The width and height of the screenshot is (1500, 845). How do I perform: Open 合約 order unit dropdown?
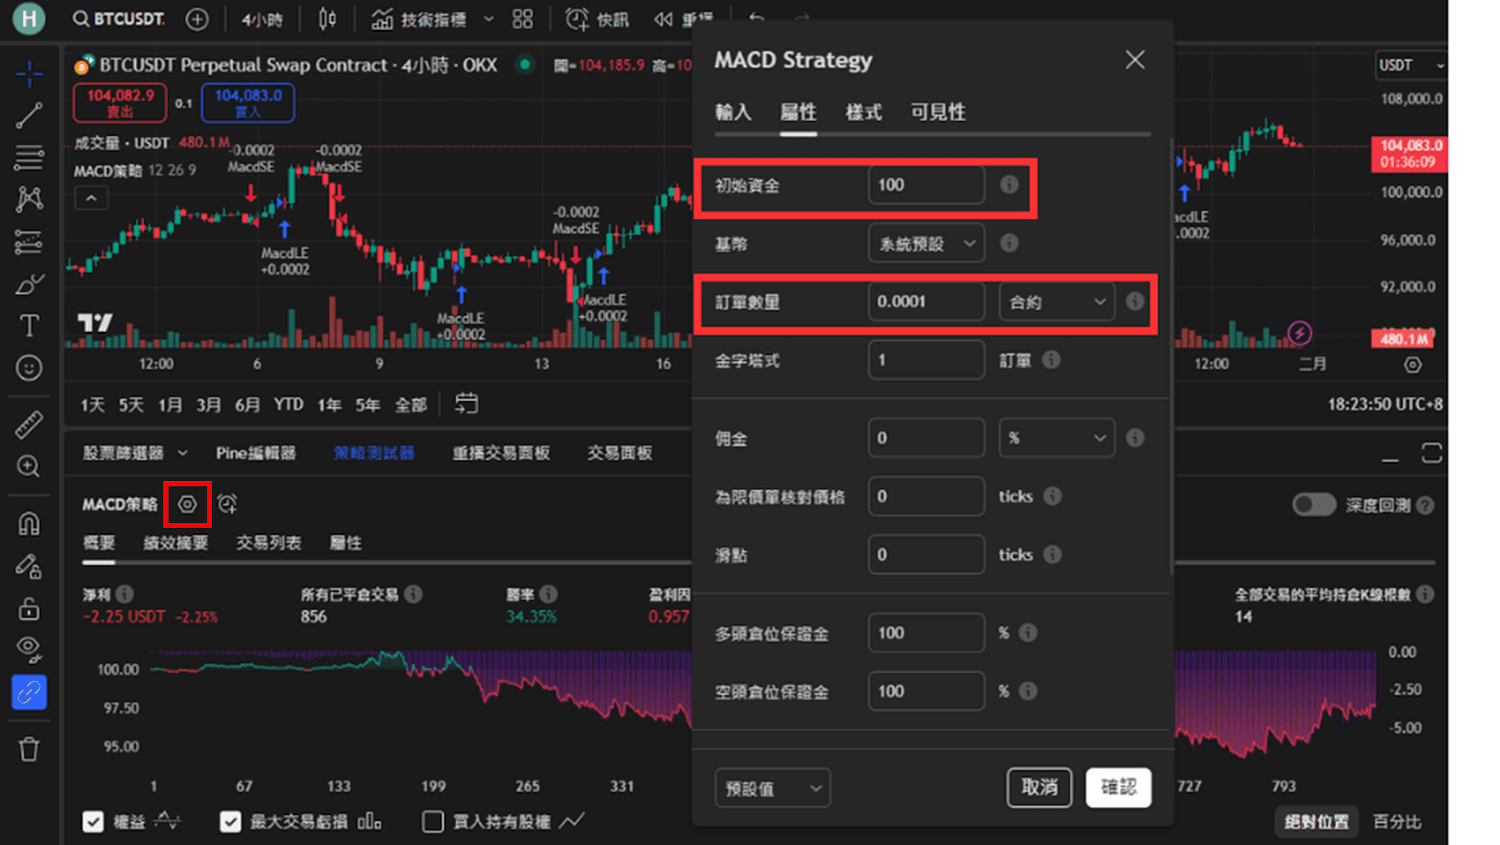[x=1057, y=301]
